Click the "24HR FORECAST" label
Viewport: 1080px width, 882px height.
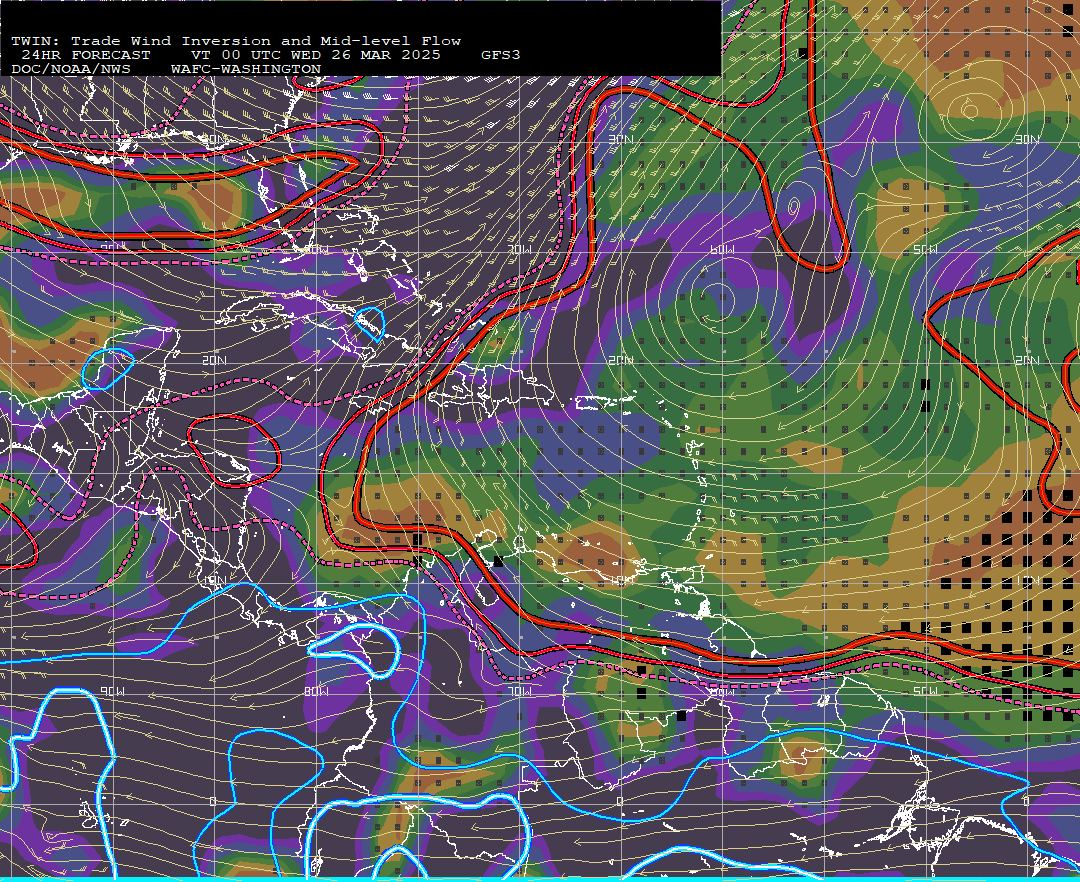click(x=85, y=55)
